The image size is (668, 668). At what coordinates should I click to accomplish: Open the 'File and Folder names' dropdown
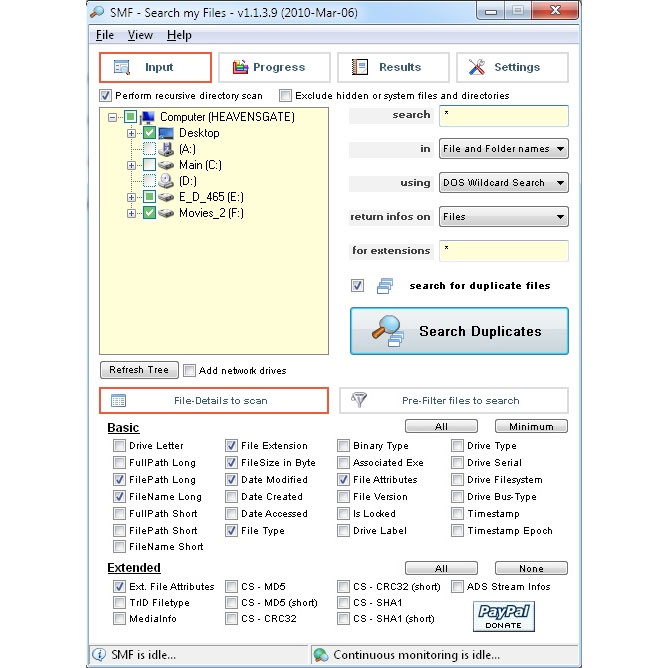(504, 149)
